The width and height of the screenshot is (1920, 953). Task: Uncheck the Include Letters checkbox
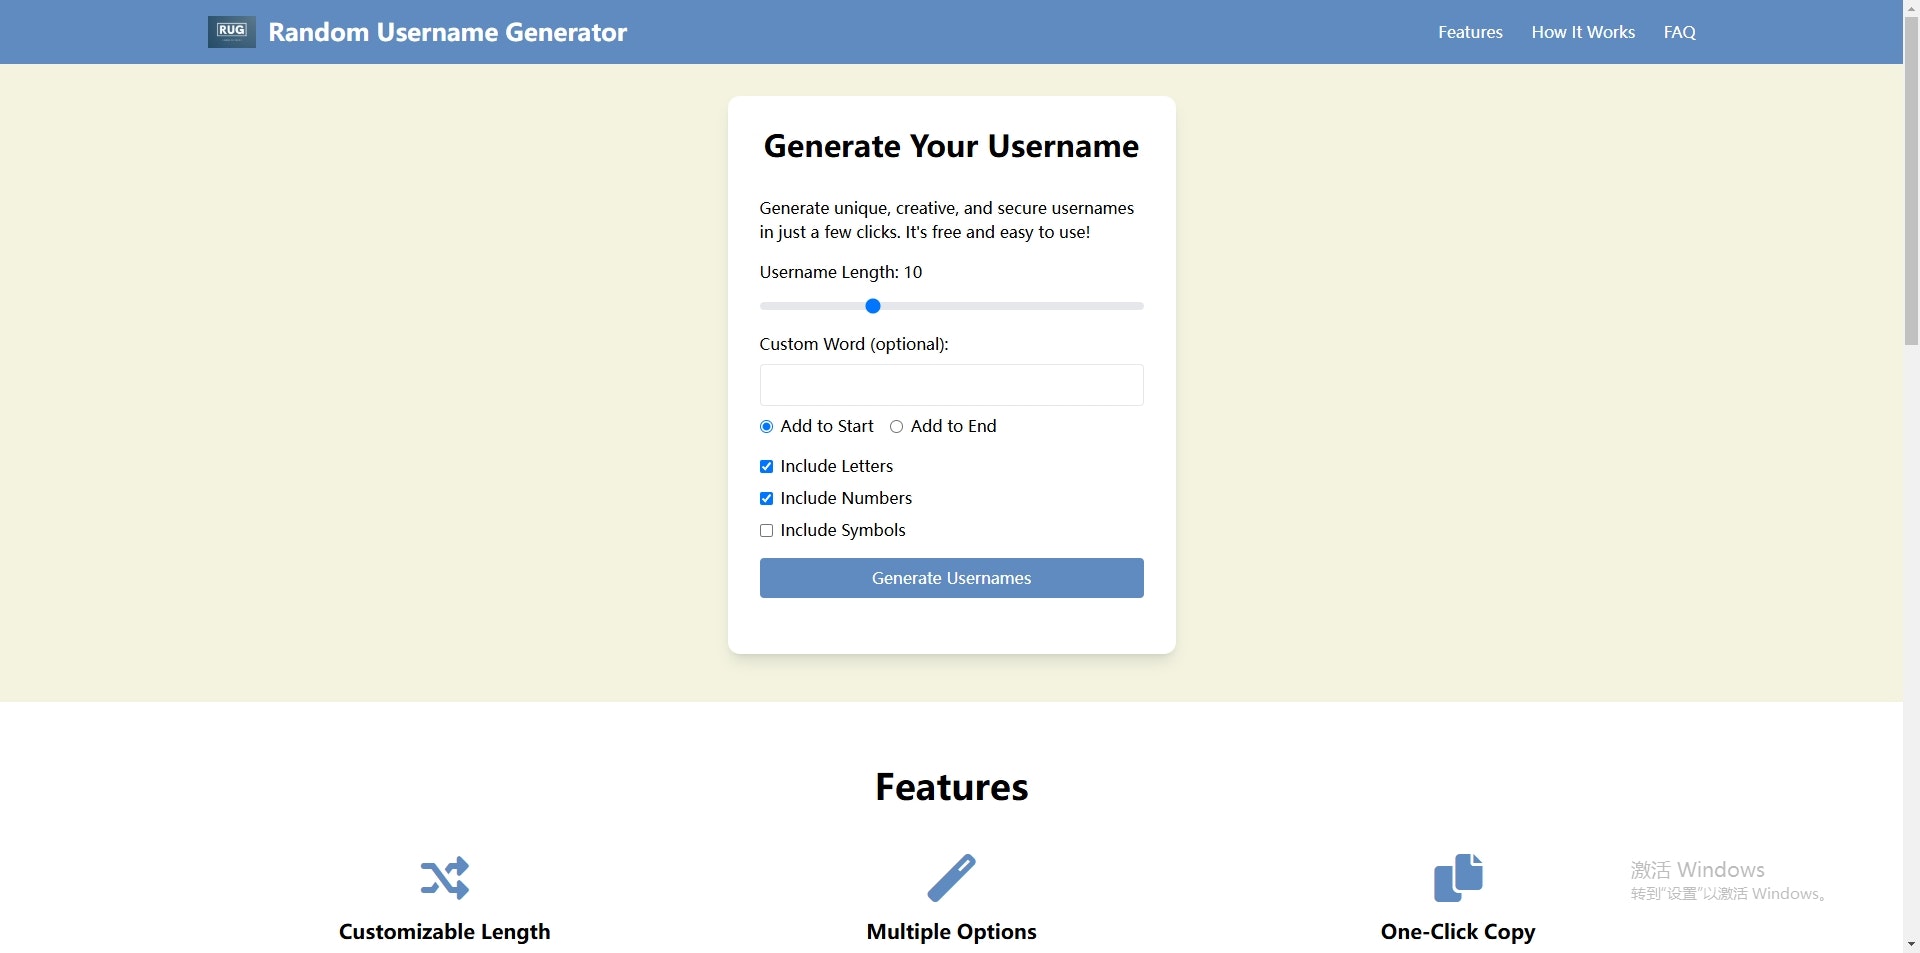pyautogui.click(x=766, y=467)
